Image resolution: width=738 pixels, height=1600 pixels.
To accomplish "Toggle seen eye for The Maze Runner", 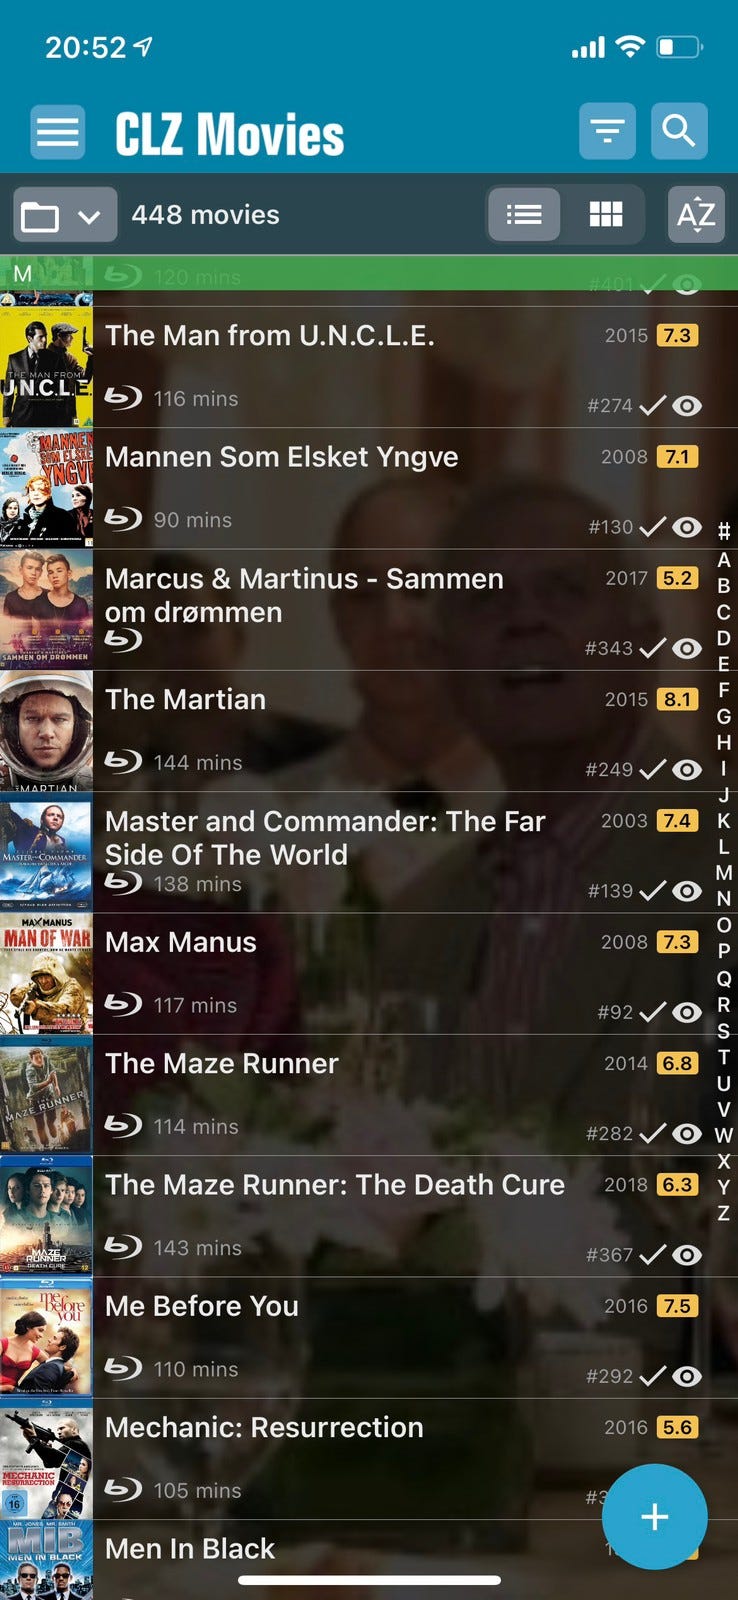I will tap(687, 1133).
